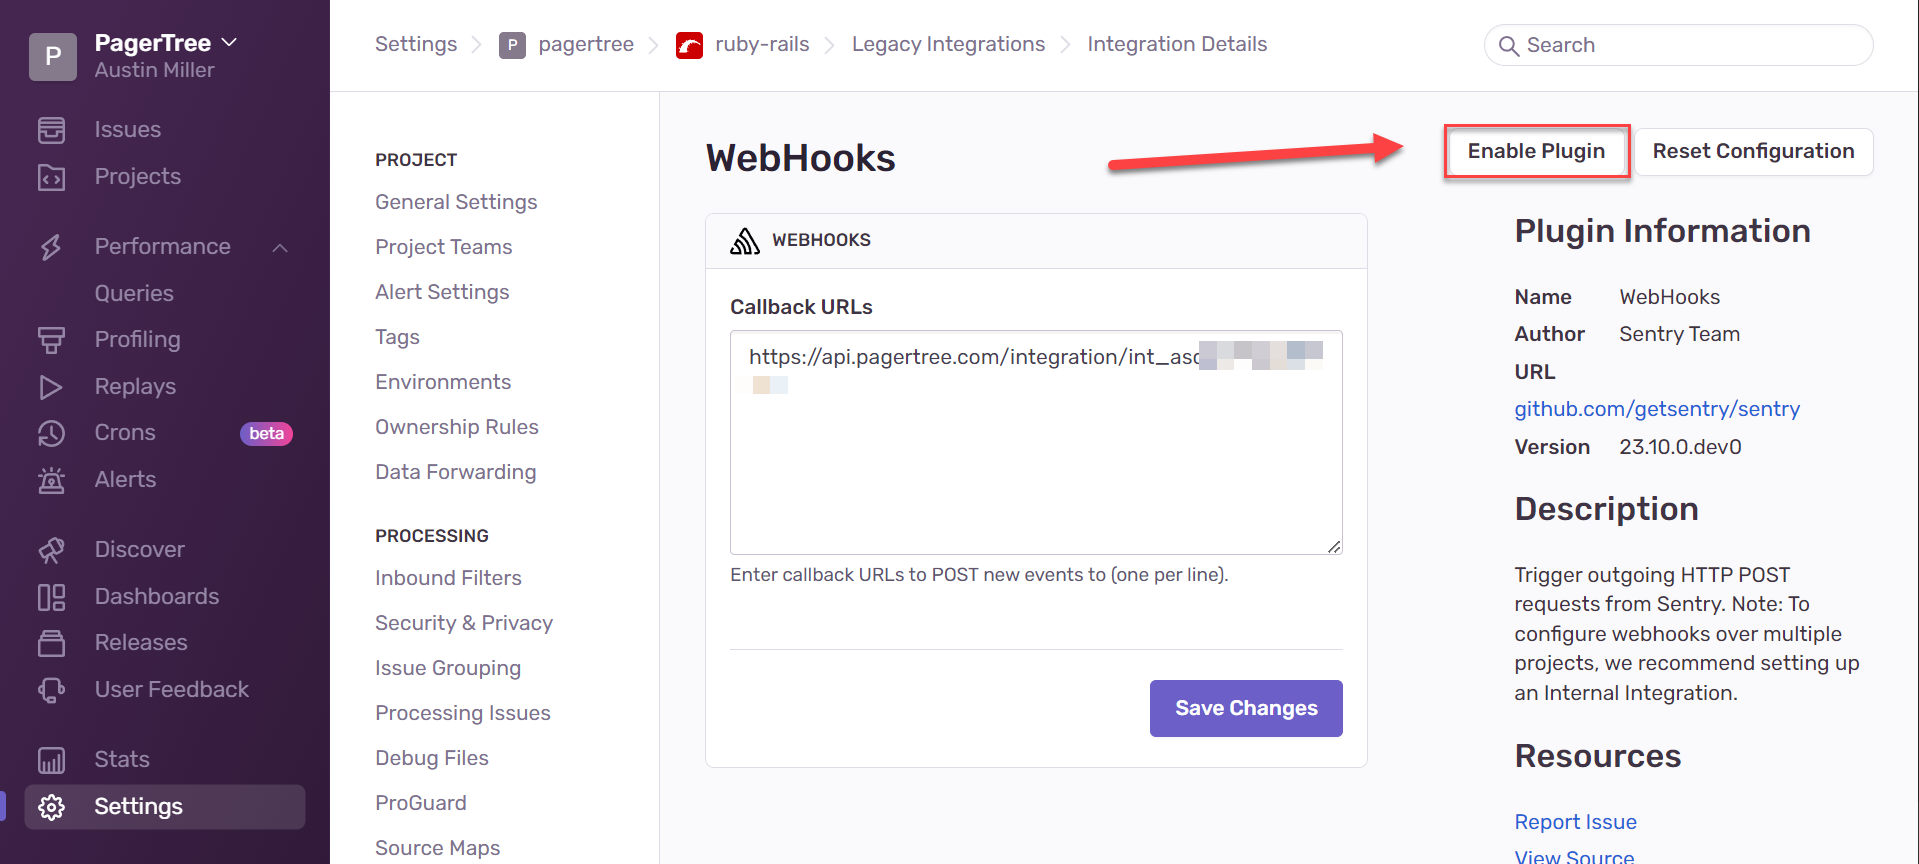Click the Dashboards grid icon

coord(51,597)
